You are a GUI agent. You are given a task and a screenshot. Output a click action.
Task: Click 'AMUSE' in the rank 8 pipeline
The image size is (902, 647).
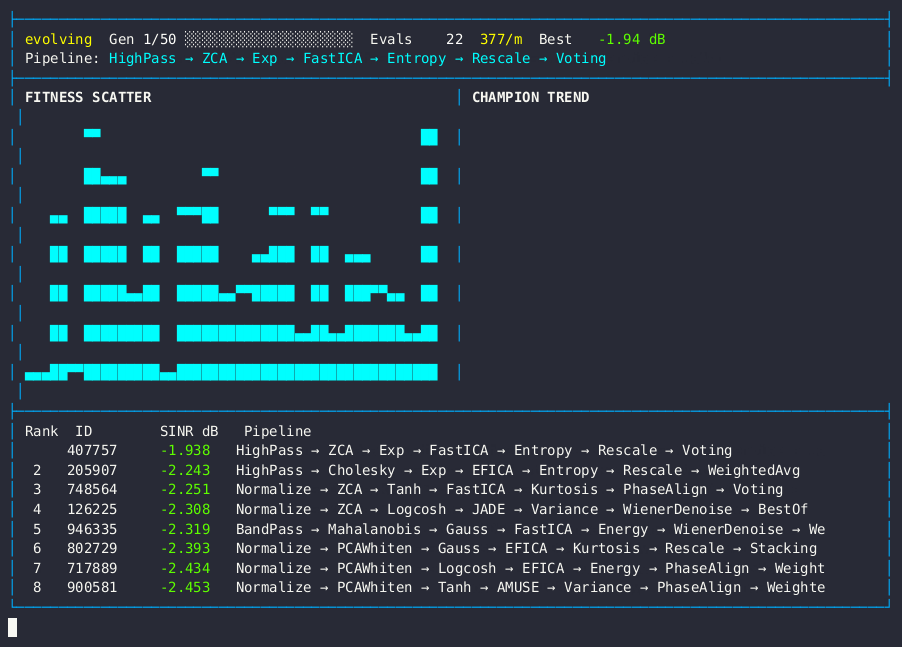pyautogui.click(x=518, y=588)
